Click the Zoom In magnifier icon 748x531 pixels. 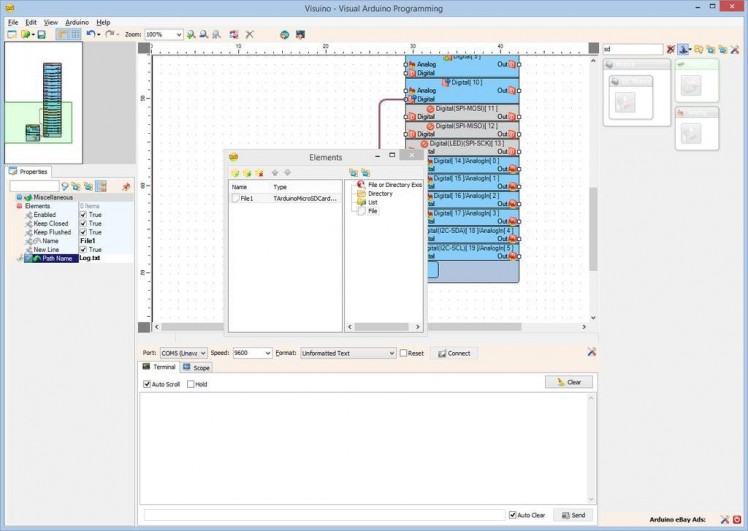[x=191, y=34]
